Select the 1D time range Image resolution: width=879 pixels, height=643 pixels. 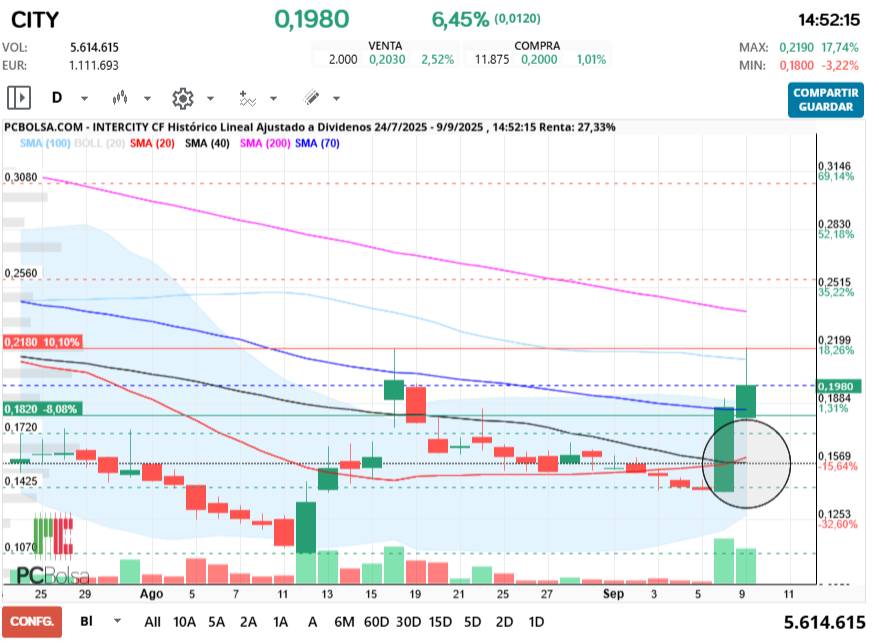click(536, 622)
